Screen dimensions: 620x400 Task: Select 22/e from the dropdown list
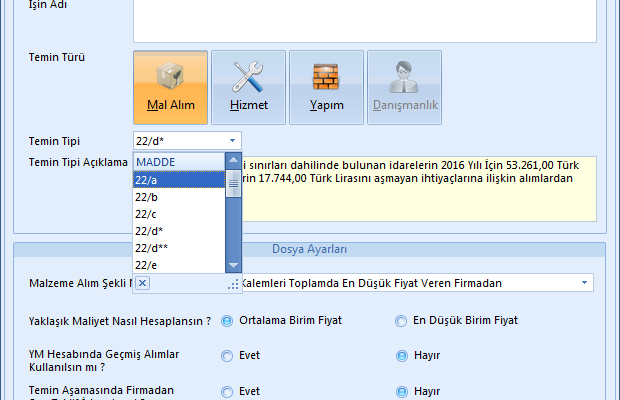coord(180,265)
